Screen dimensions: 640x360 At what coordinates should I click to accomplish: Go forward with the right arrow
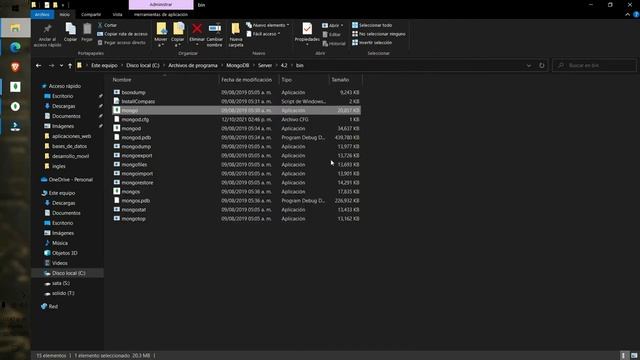pos(51,65)
